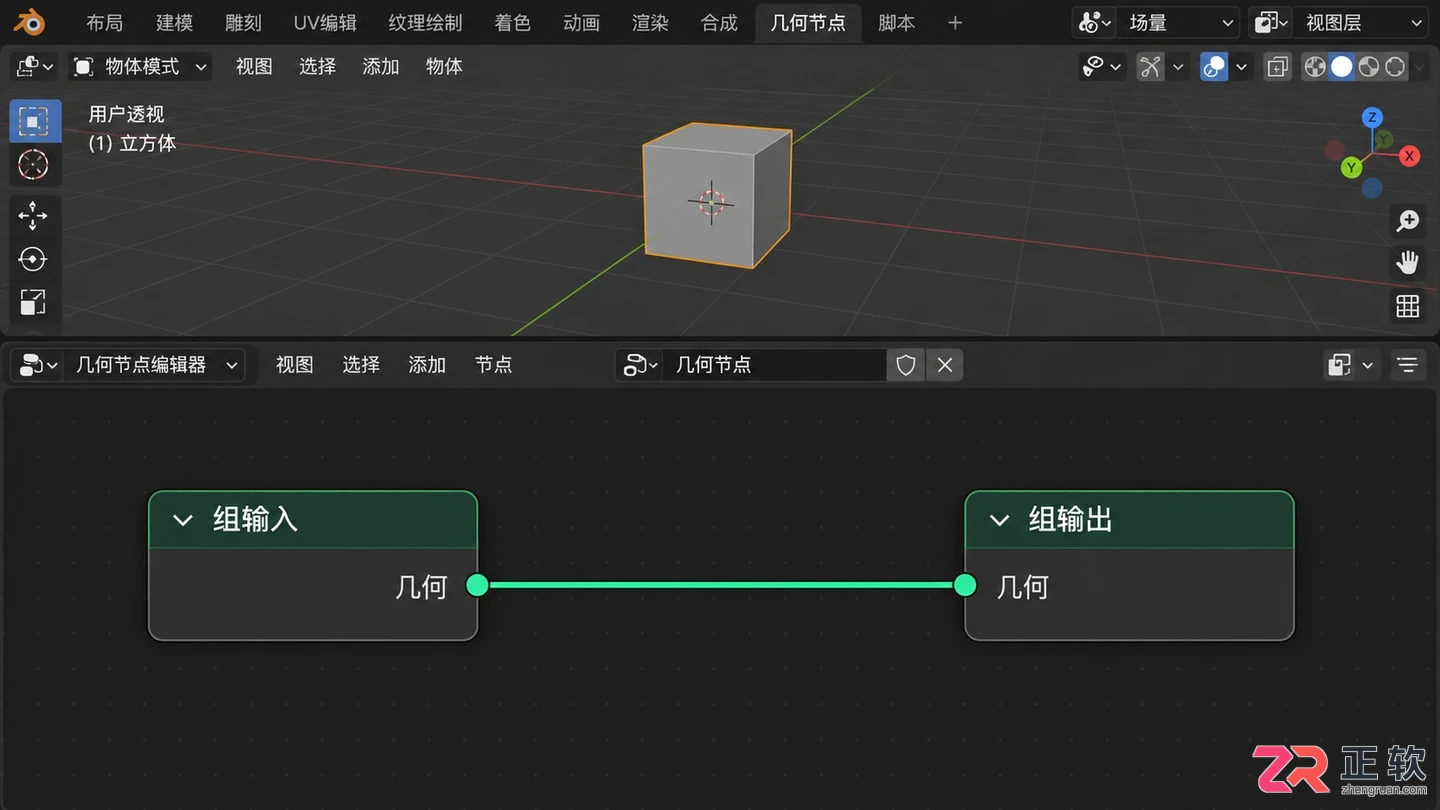
Task: Switch to solid viewport shading
Action: pyautogui.click(x=1342, y=66)
